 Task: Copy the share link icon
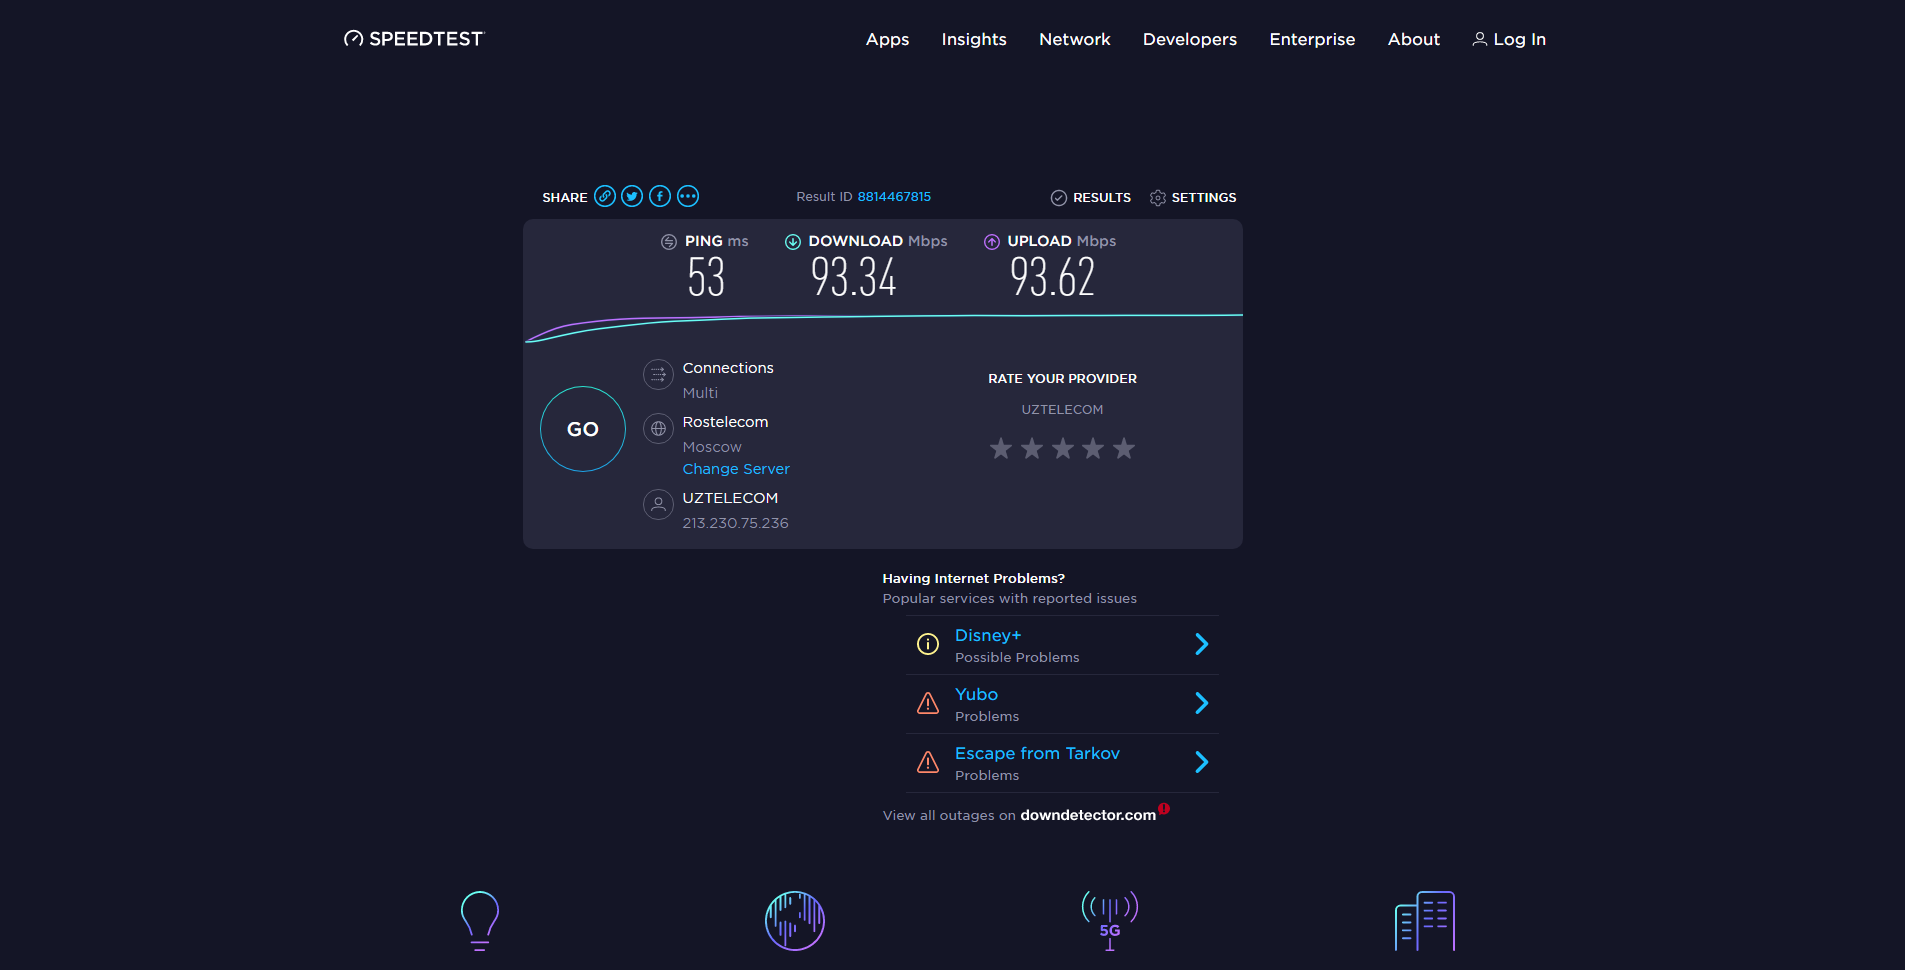point(604,196)
